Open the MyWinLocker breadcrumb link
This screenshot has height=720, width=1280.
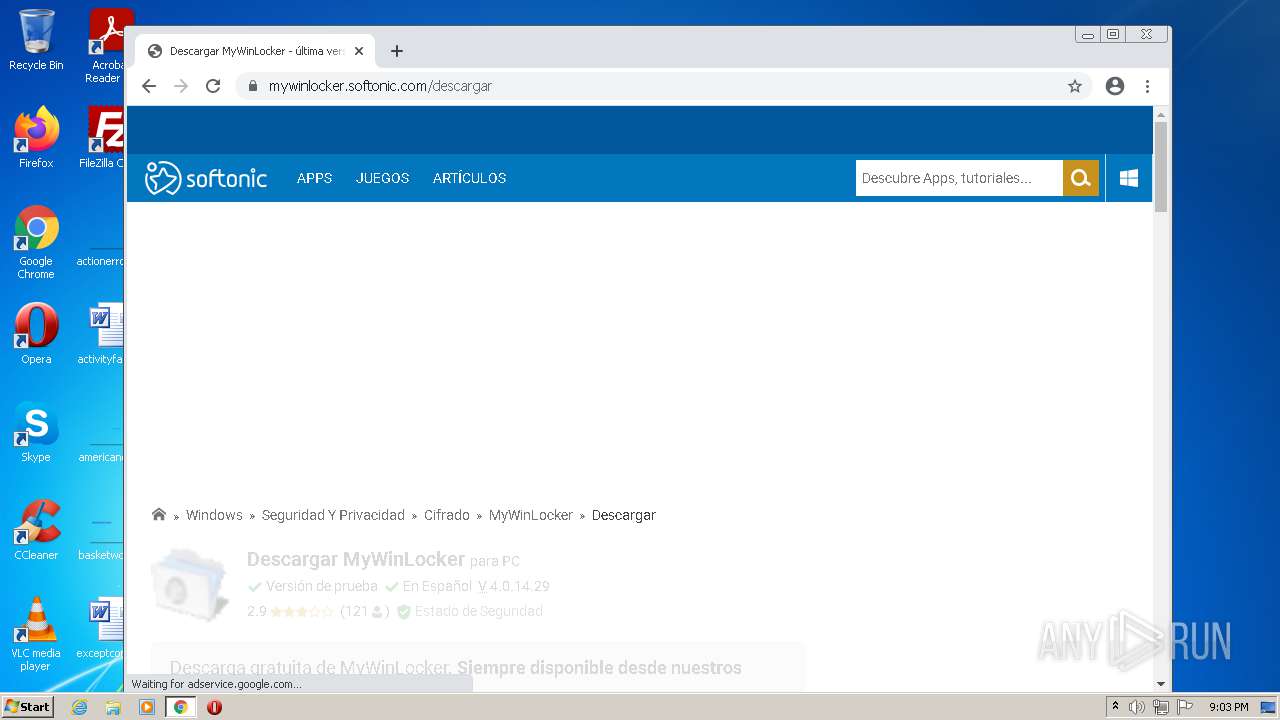pyautogui.click(x=531, y=515)
